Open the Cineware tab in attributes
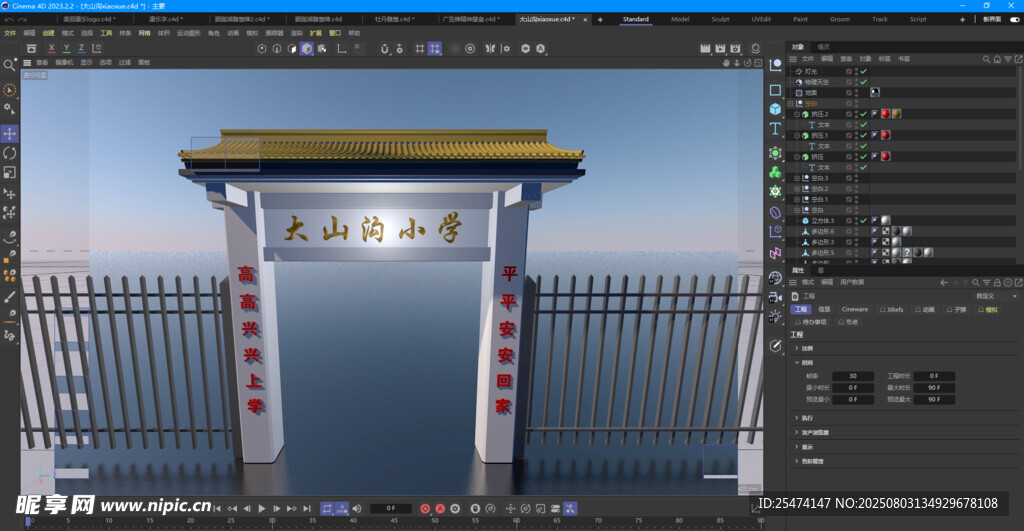This screenshot has width=1024, height=531. (855, 310)
